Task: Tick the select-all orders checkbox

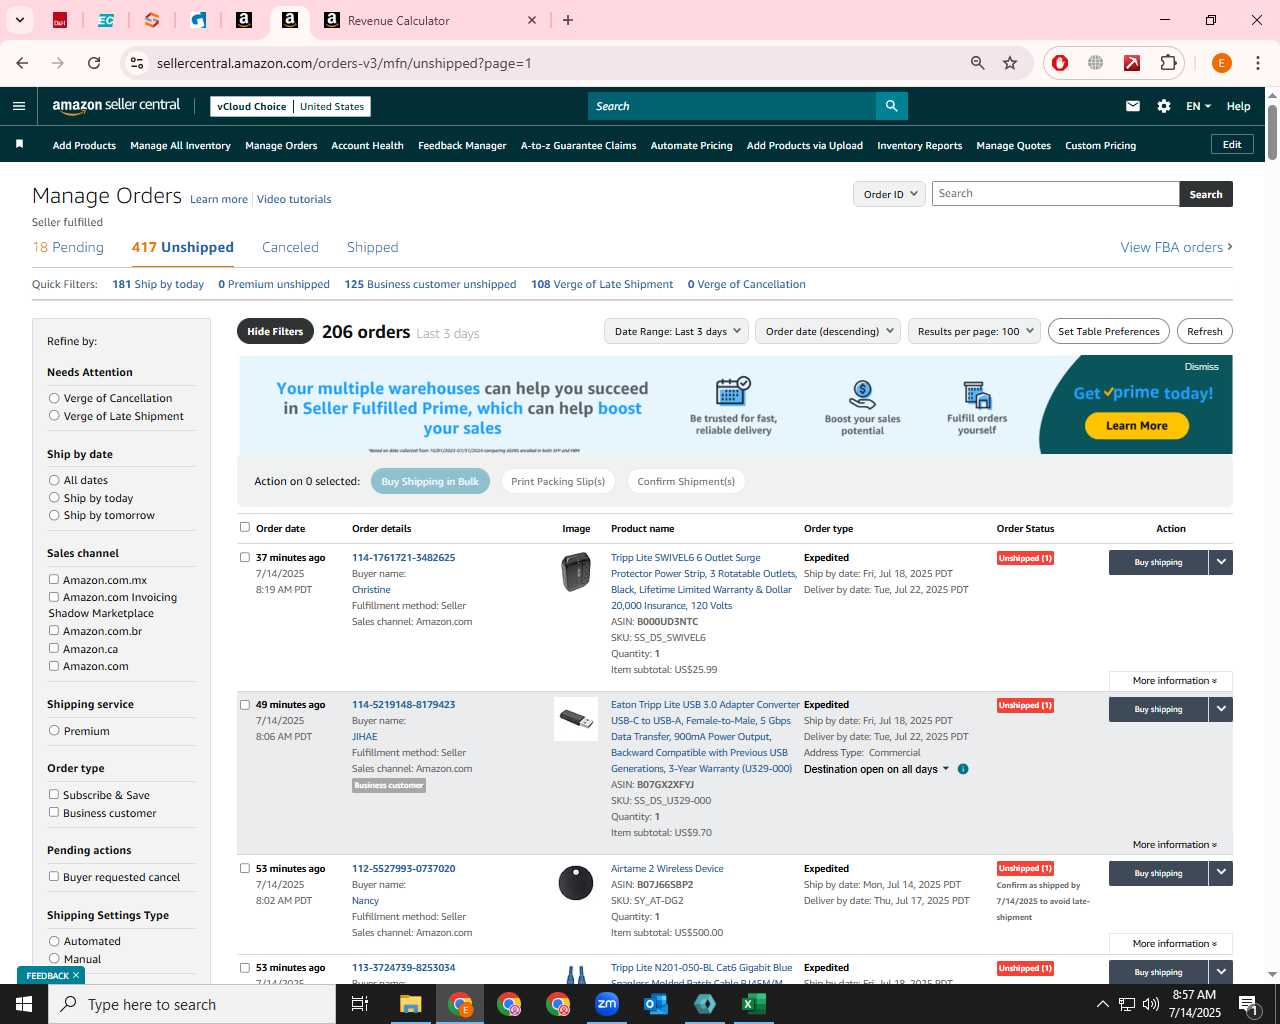Action: [x=245, y=527]
